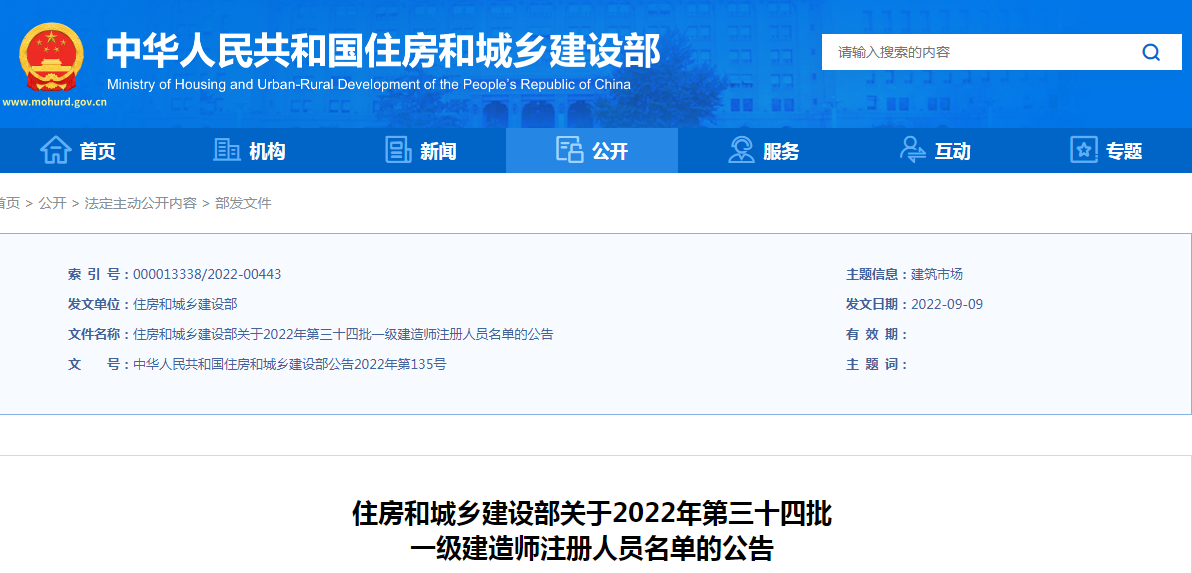This screenshot has height=573, width=1192.
Task: Open the 机构 menu item
Action: tap(267, 151)
